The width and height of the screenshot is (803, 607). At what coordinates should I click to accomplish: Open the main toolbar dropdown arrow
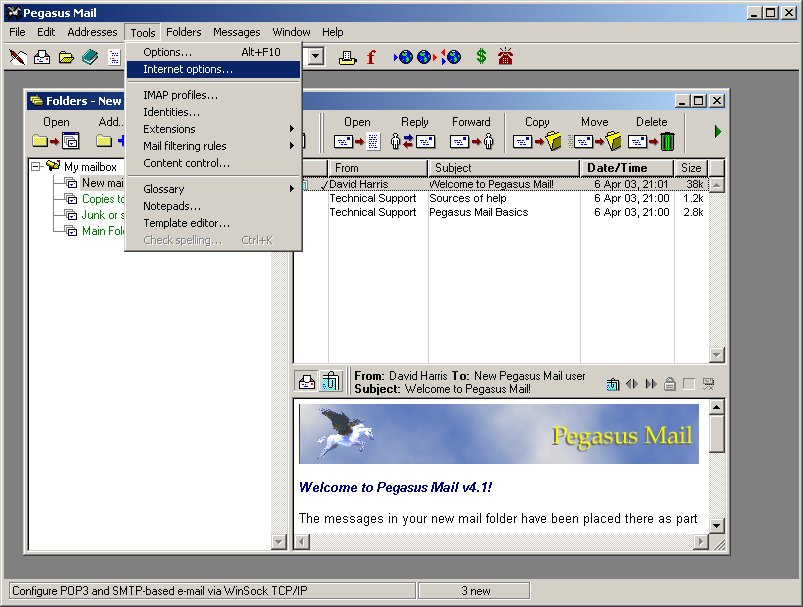point(317,57)
